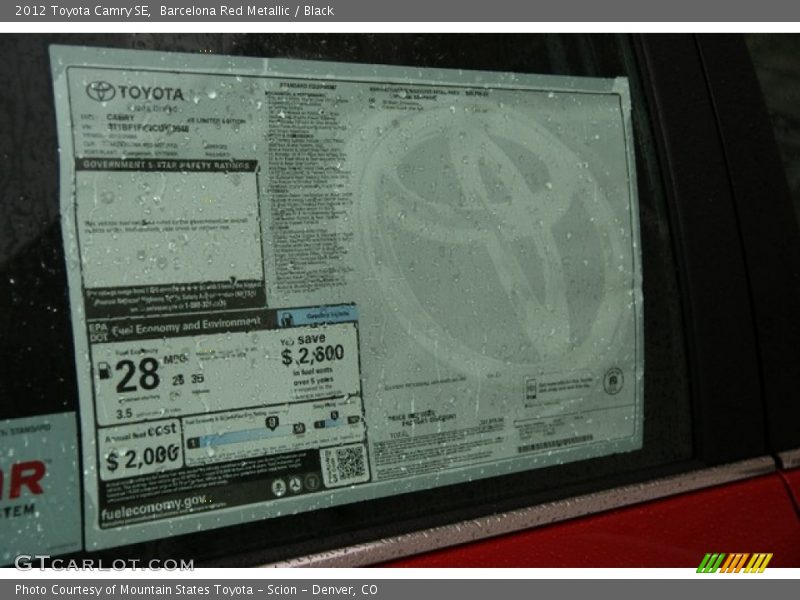Click the 'TOYOTA' wordmark on the sticker
Screen dimensions: 800x600
(151, 93)
